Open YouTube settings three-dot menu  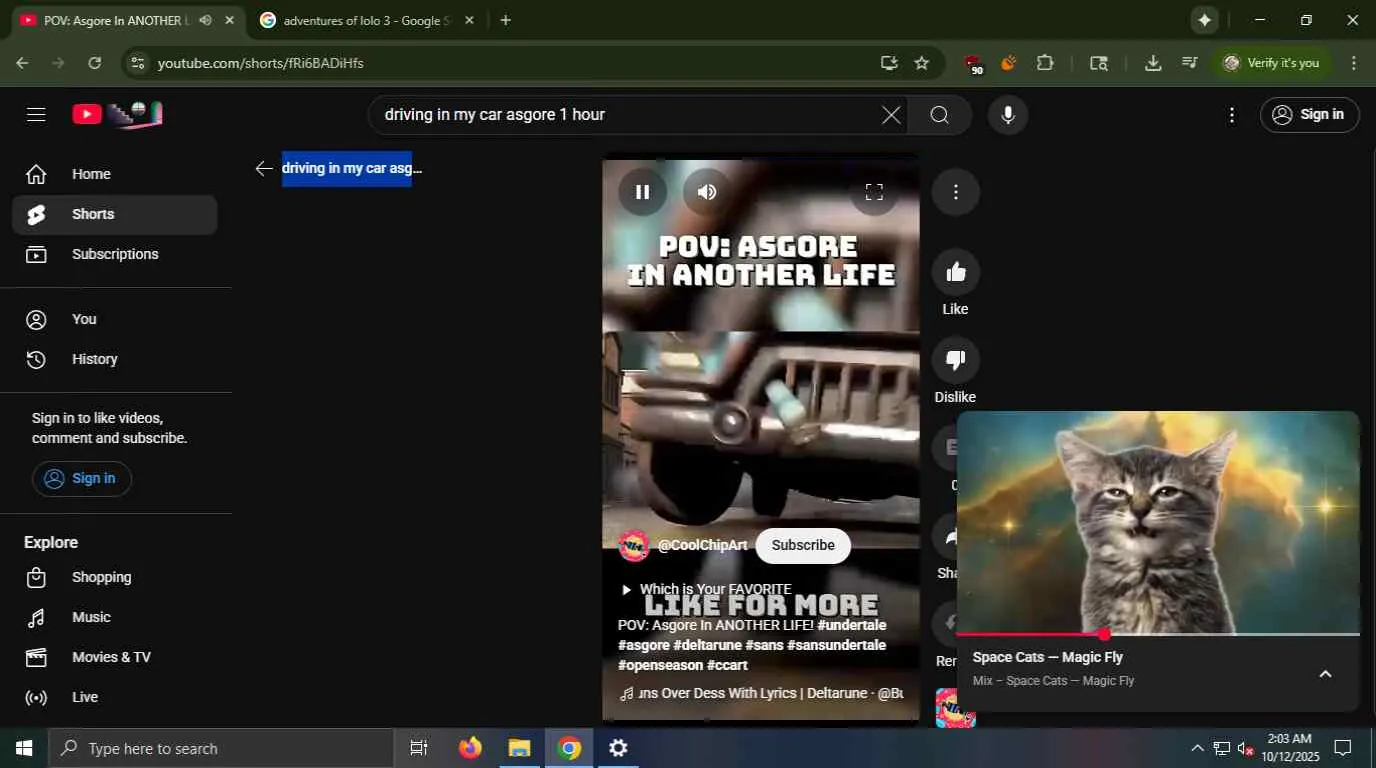click(x=1232, y=115)
